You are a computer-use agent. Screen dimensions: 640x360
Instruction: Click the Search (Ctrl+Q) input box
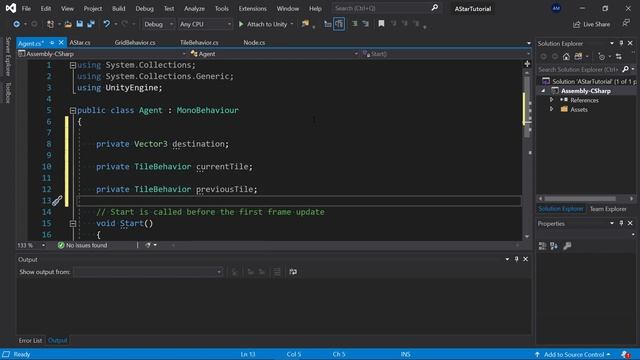[386, 8]
